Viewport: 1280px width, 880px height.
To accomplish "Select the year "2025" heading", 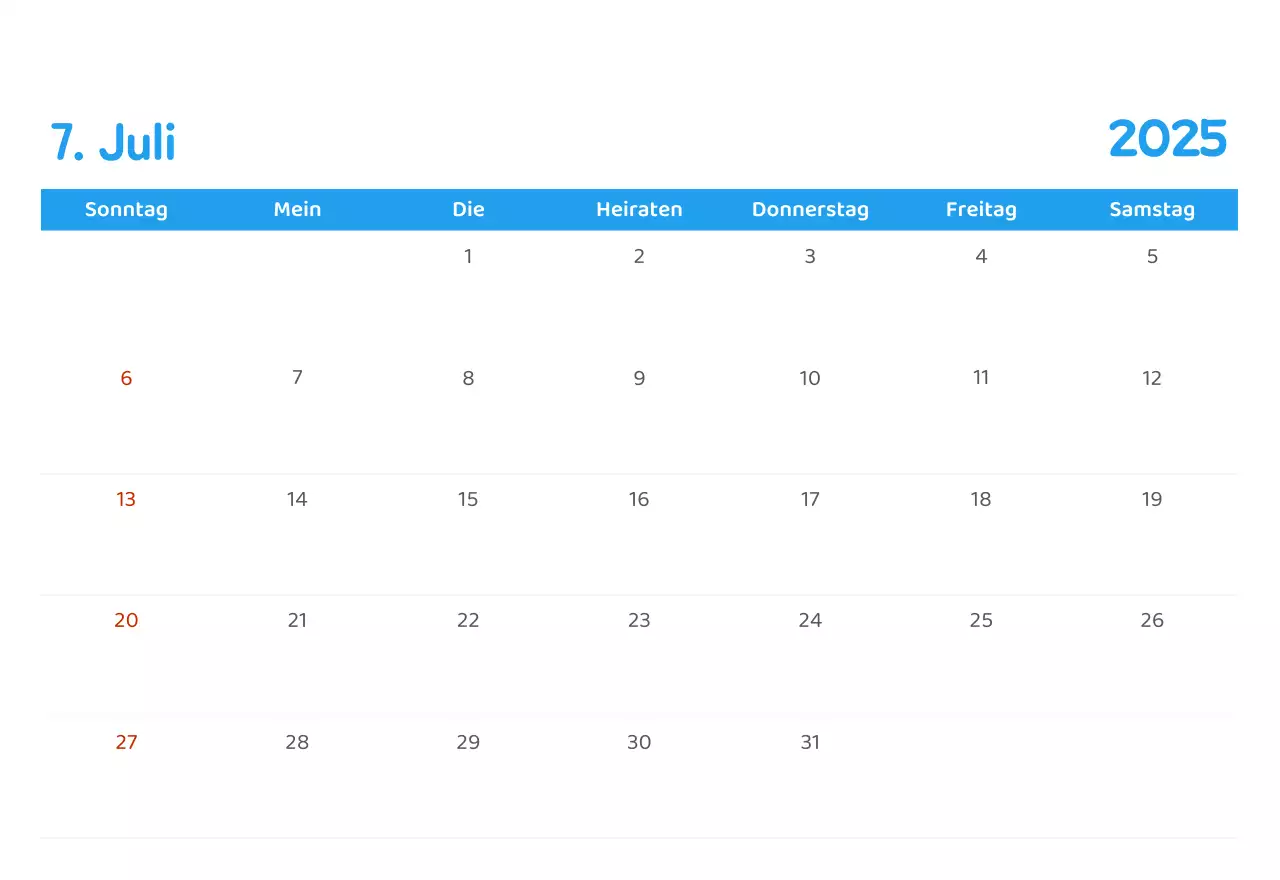I will 1169,139.
